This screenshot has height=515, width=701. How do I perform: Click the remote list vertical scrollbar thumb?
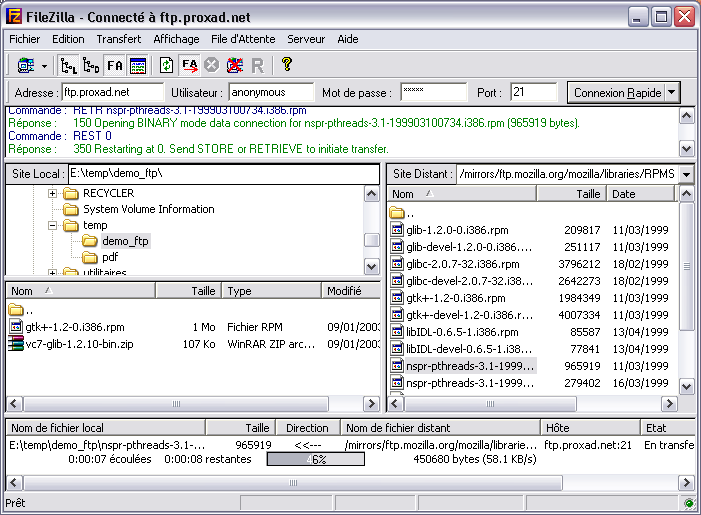click(x=686, y=266)
